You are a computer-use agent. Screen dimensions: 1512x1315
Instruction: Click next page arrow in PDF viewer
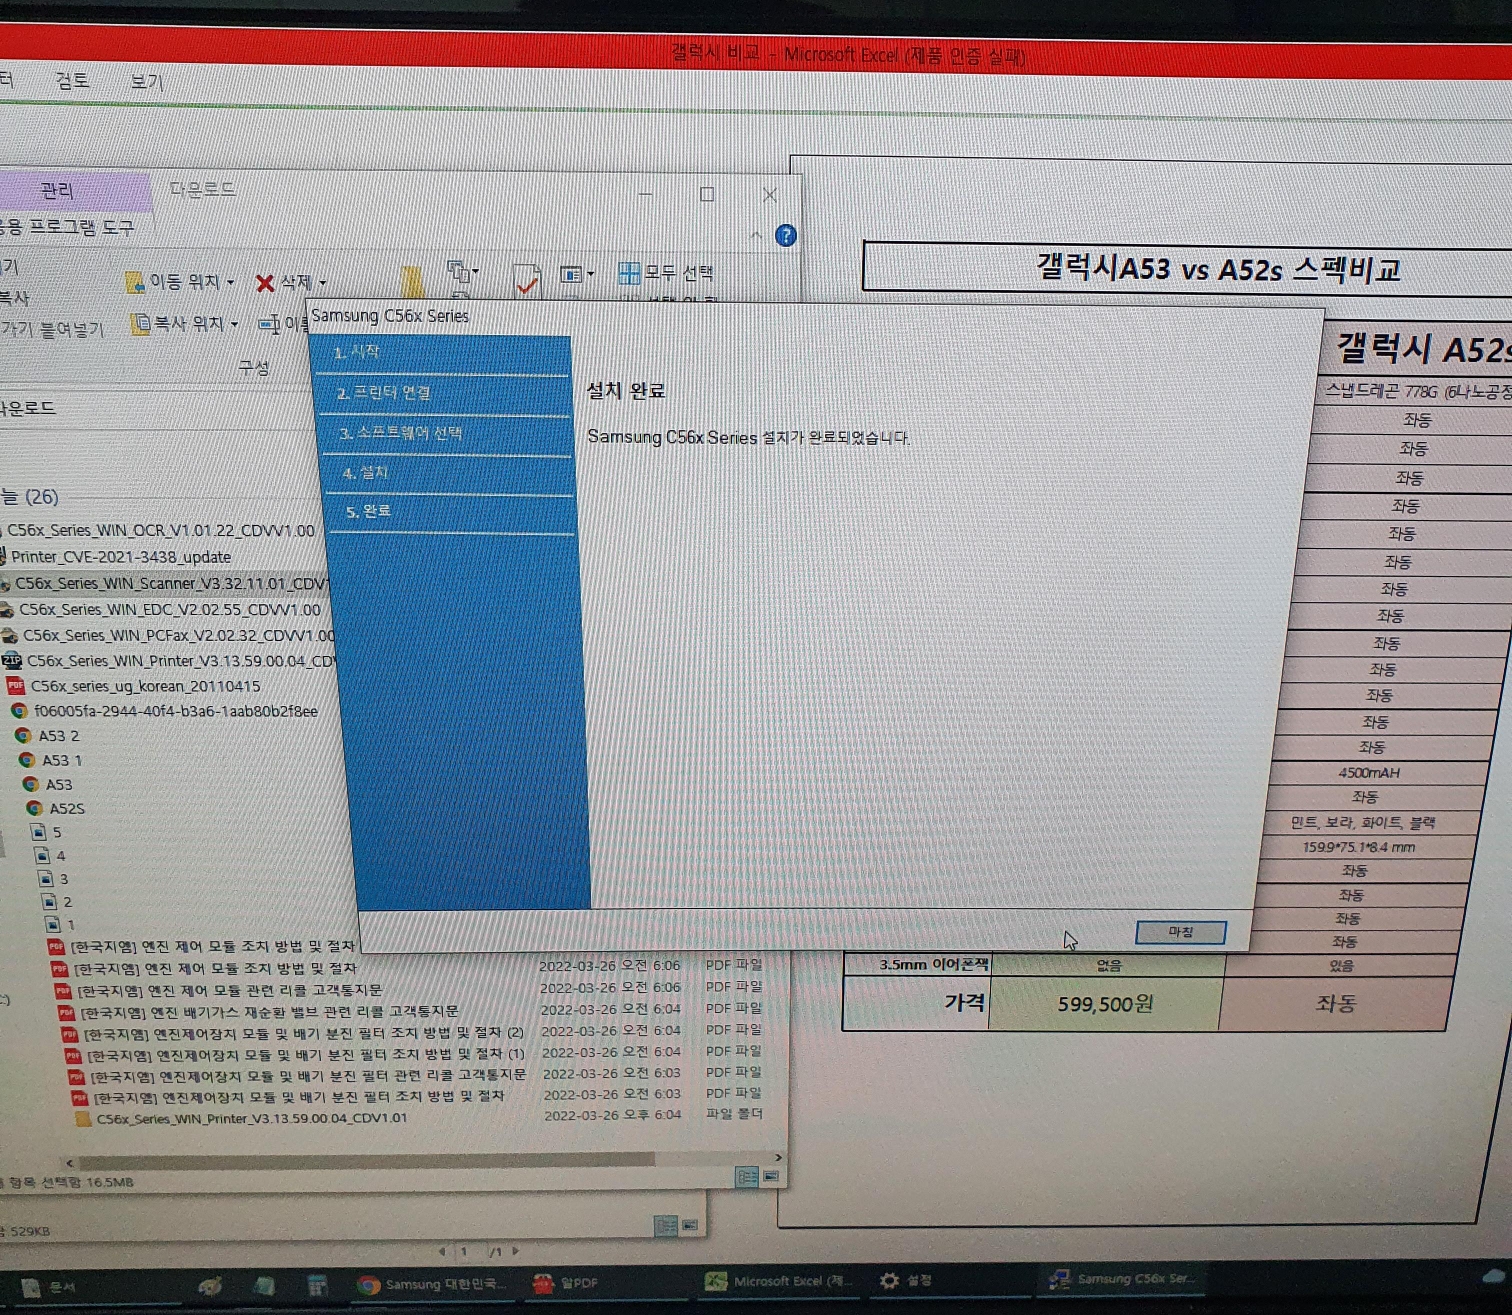pyautogui.click(x=516, y=1250)
